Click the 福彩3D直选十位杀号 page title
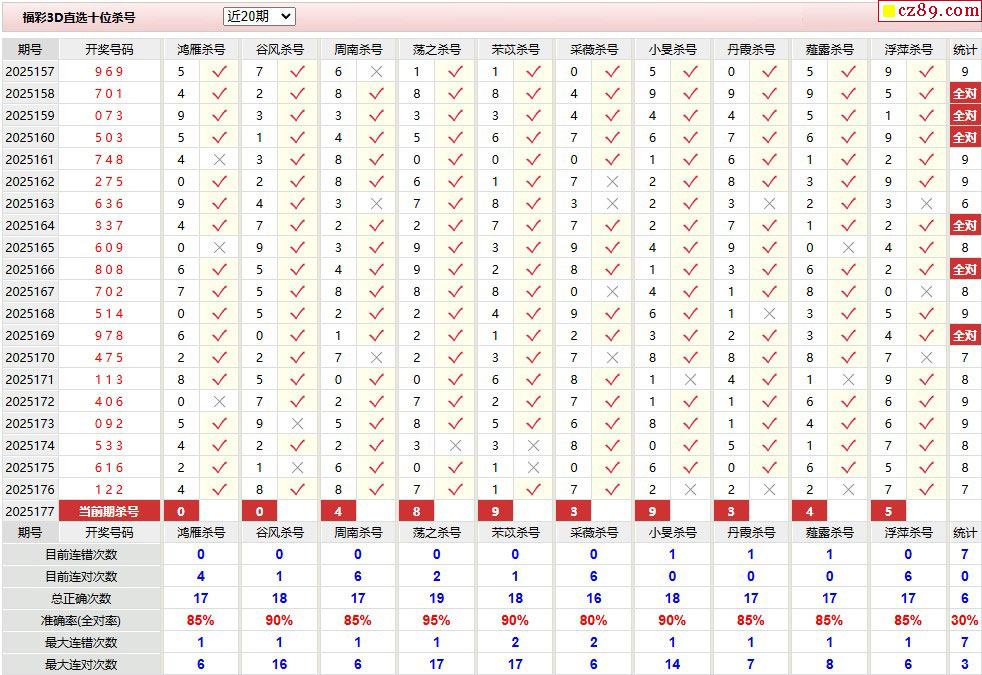 (79, 18)
